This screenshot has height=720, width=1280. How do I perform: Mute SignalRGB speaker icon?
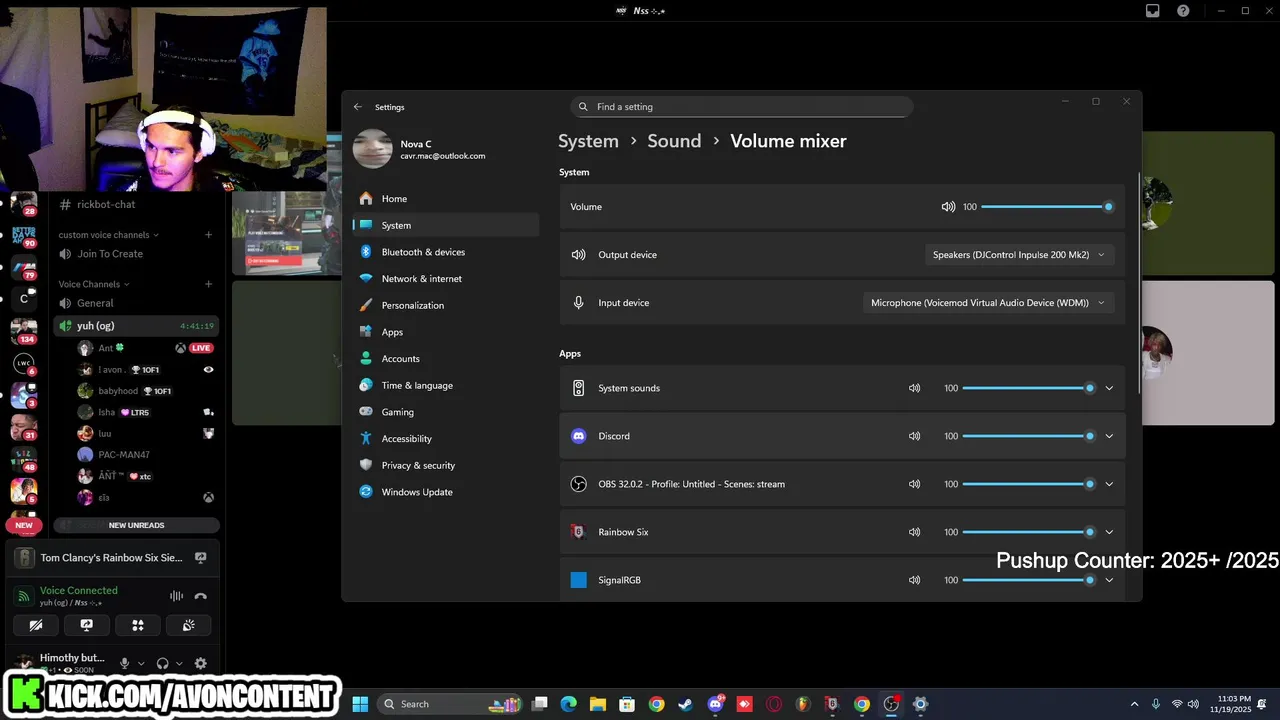(914, 580)
